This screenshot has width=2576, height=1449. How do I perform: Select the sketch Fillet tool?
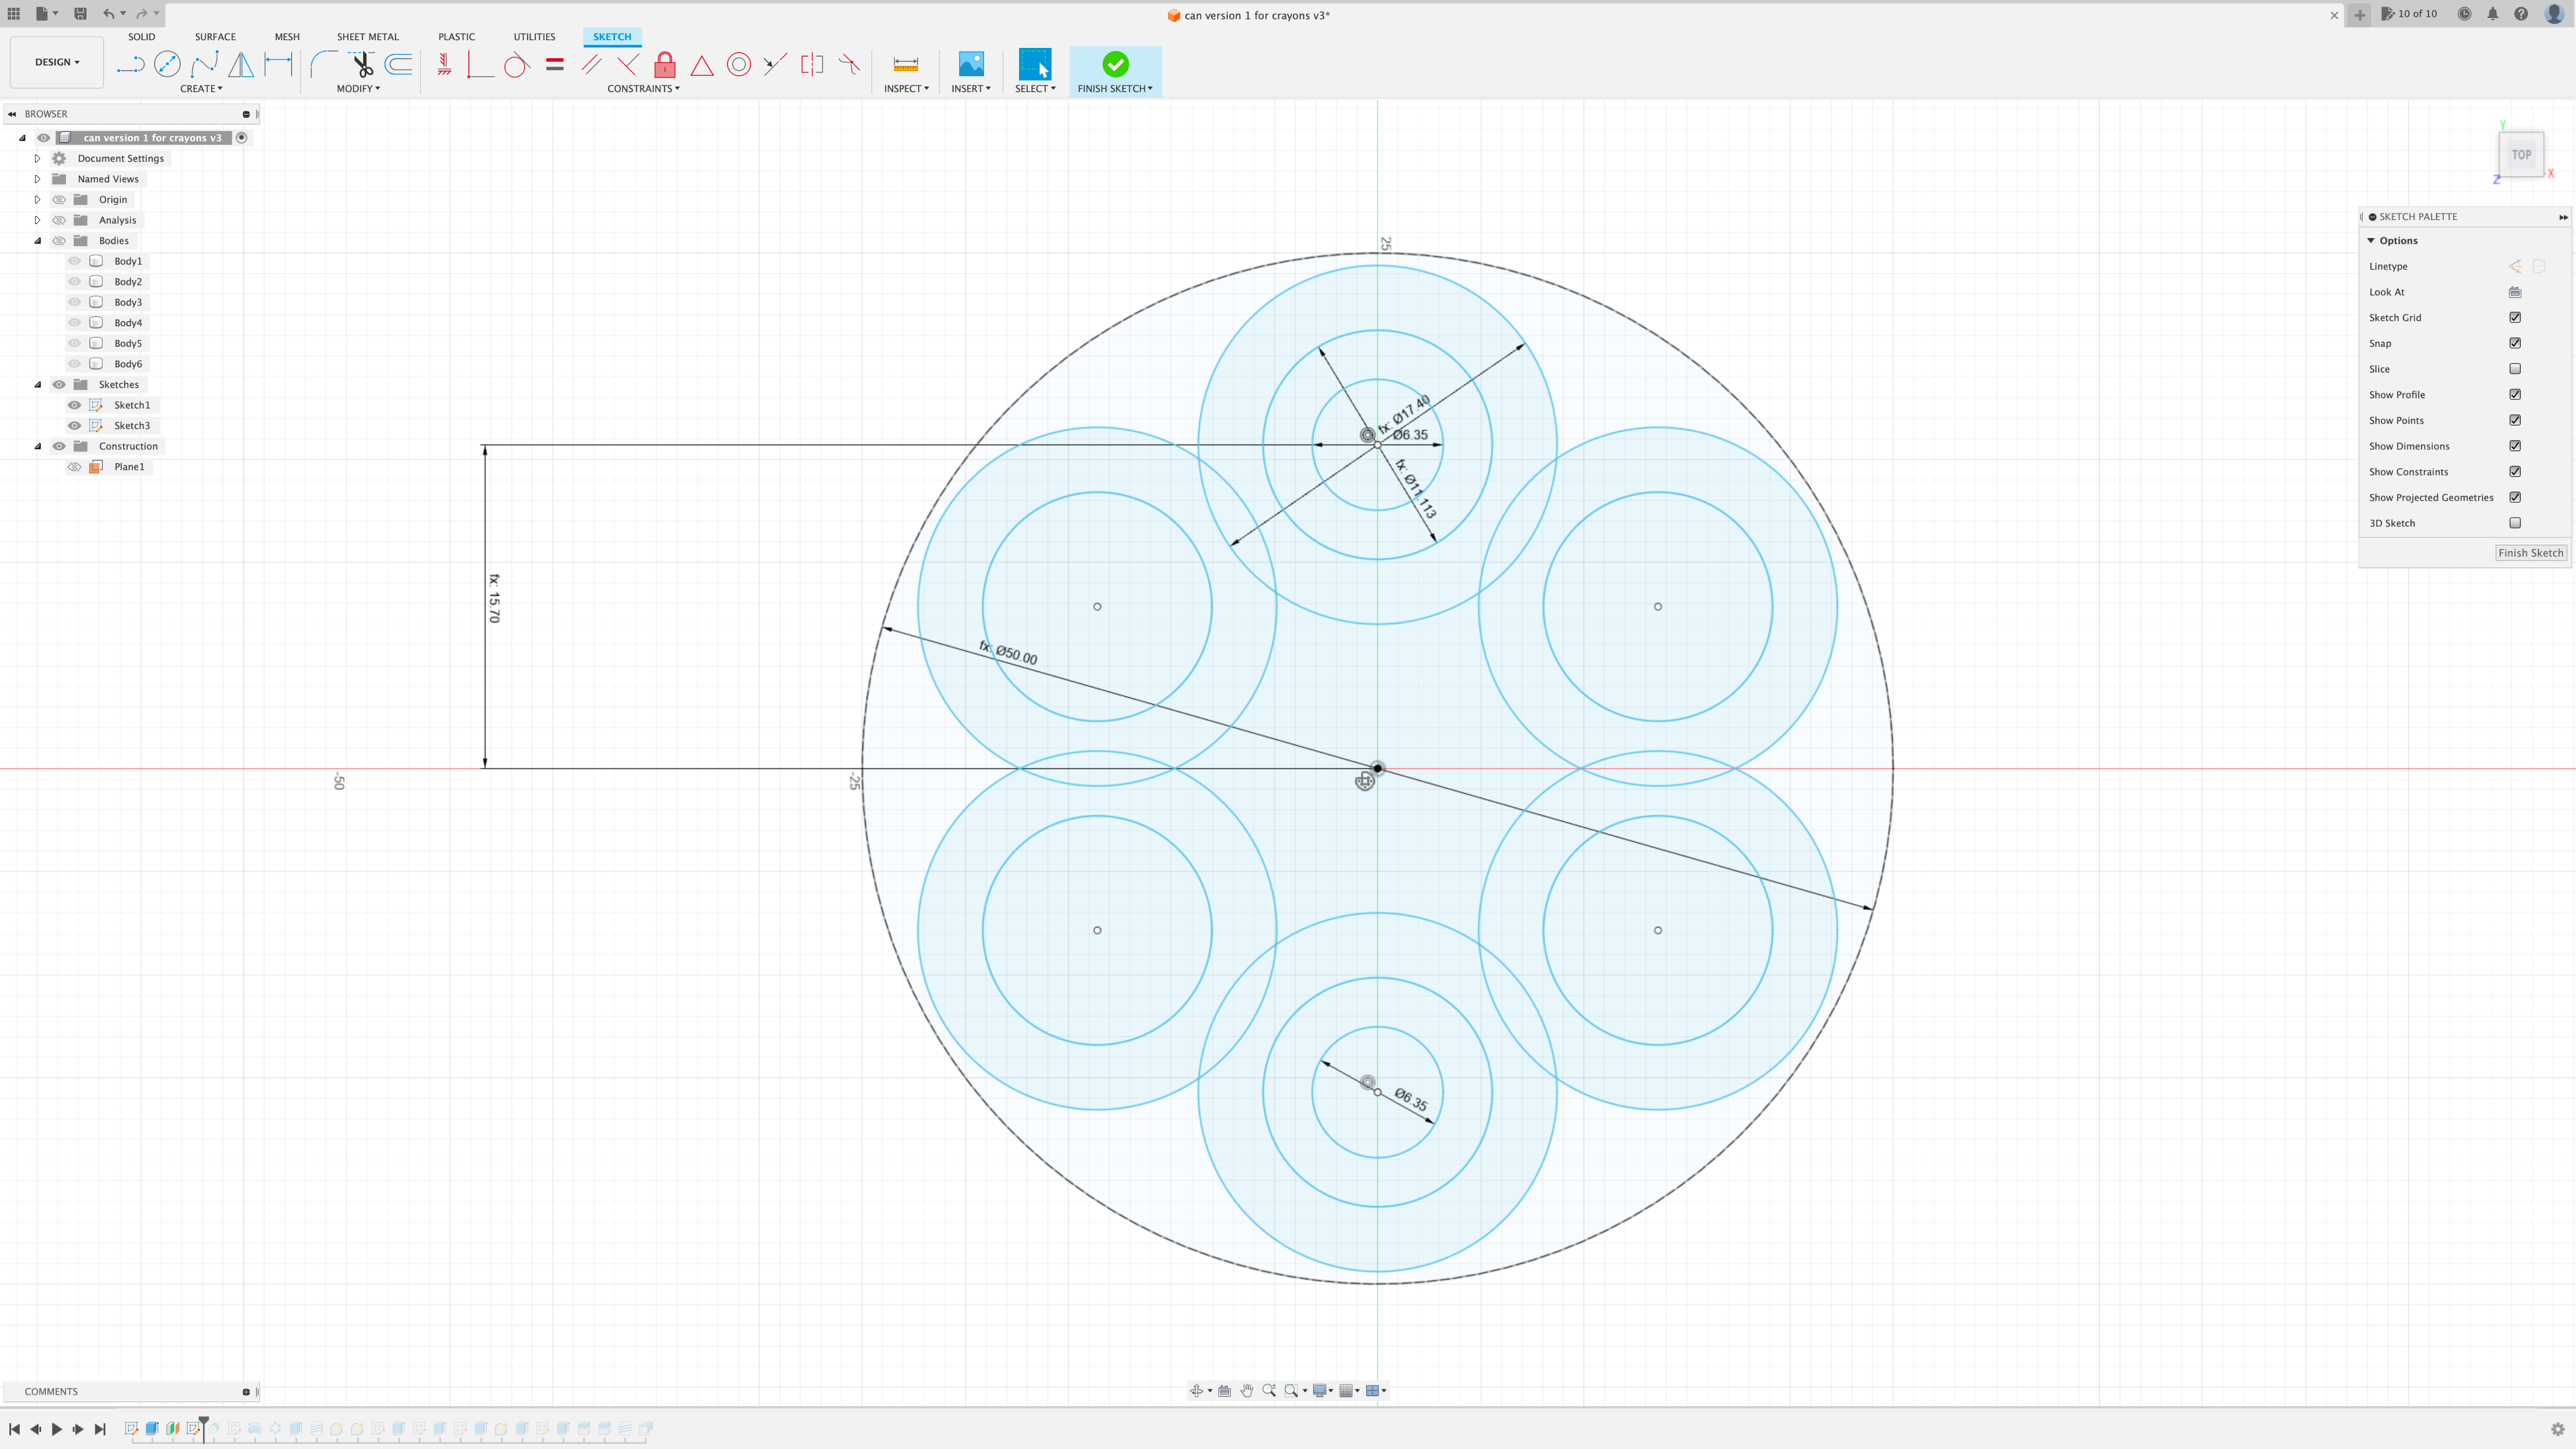[x=324, y=65]
